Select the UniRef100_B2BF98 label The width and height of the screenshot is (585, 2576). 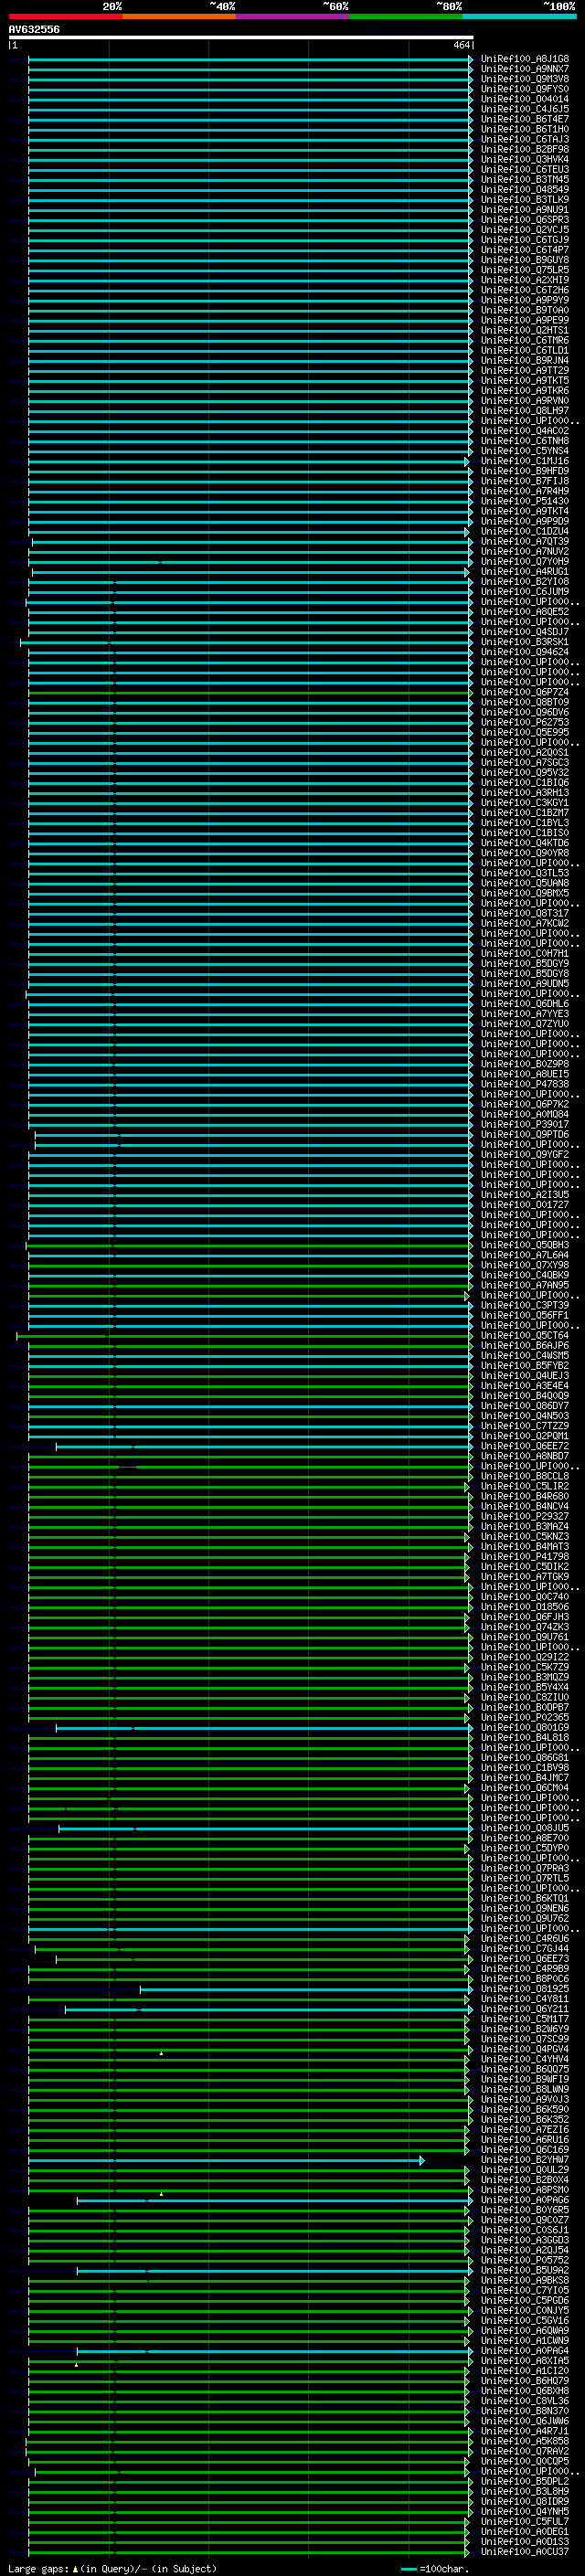525,149
